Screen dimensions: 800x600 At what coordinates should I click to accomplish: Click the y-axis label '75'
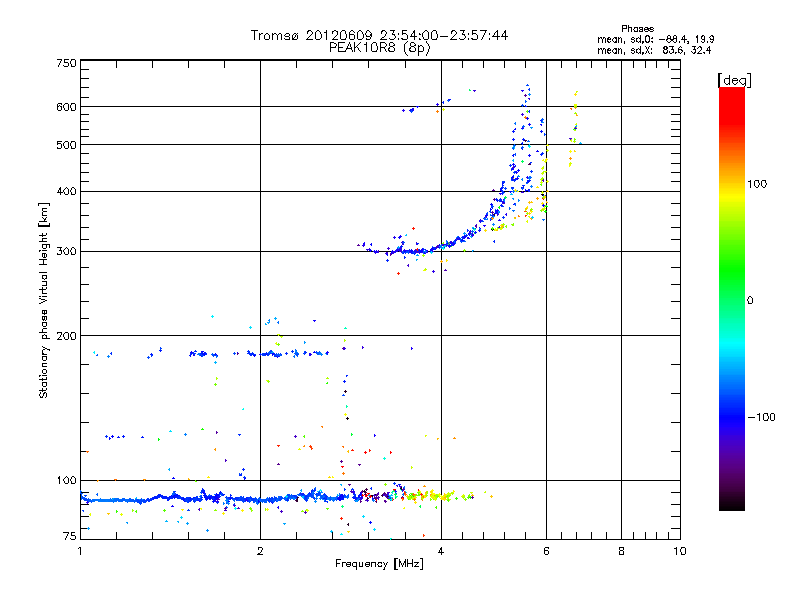coord(70,536)
